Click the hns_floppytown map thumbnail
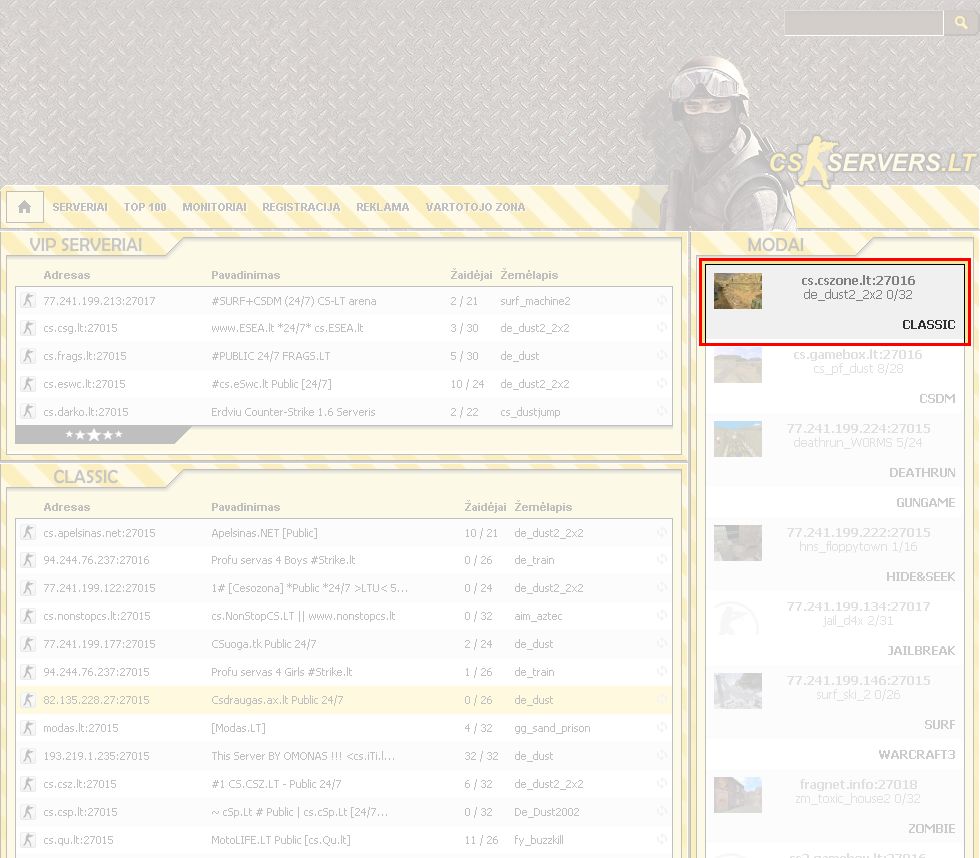 coord(738,543)
